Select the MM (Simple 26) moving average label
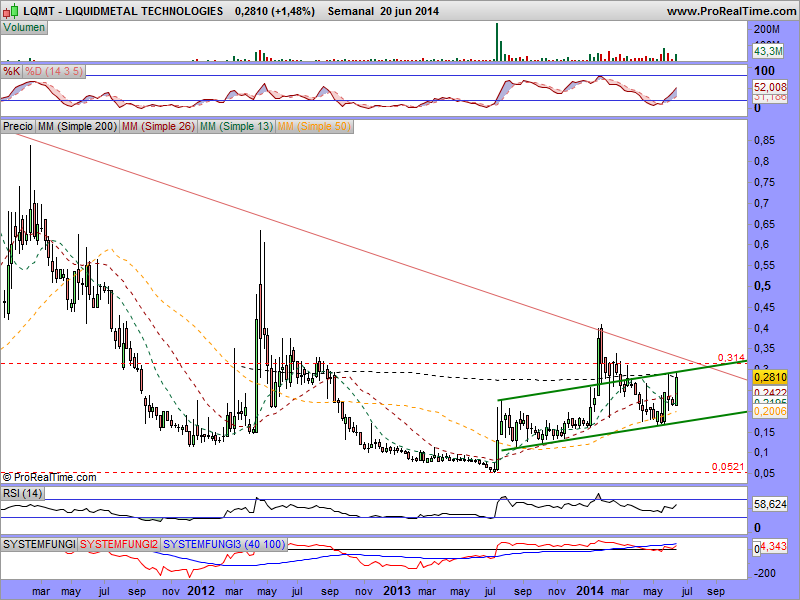 click(x=158, y=126)
